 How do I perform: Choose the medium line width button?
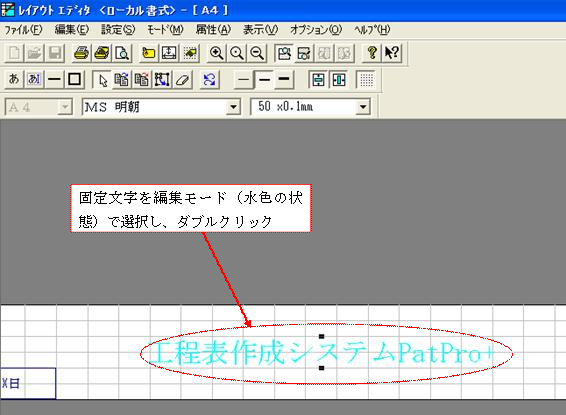[264, 79]
